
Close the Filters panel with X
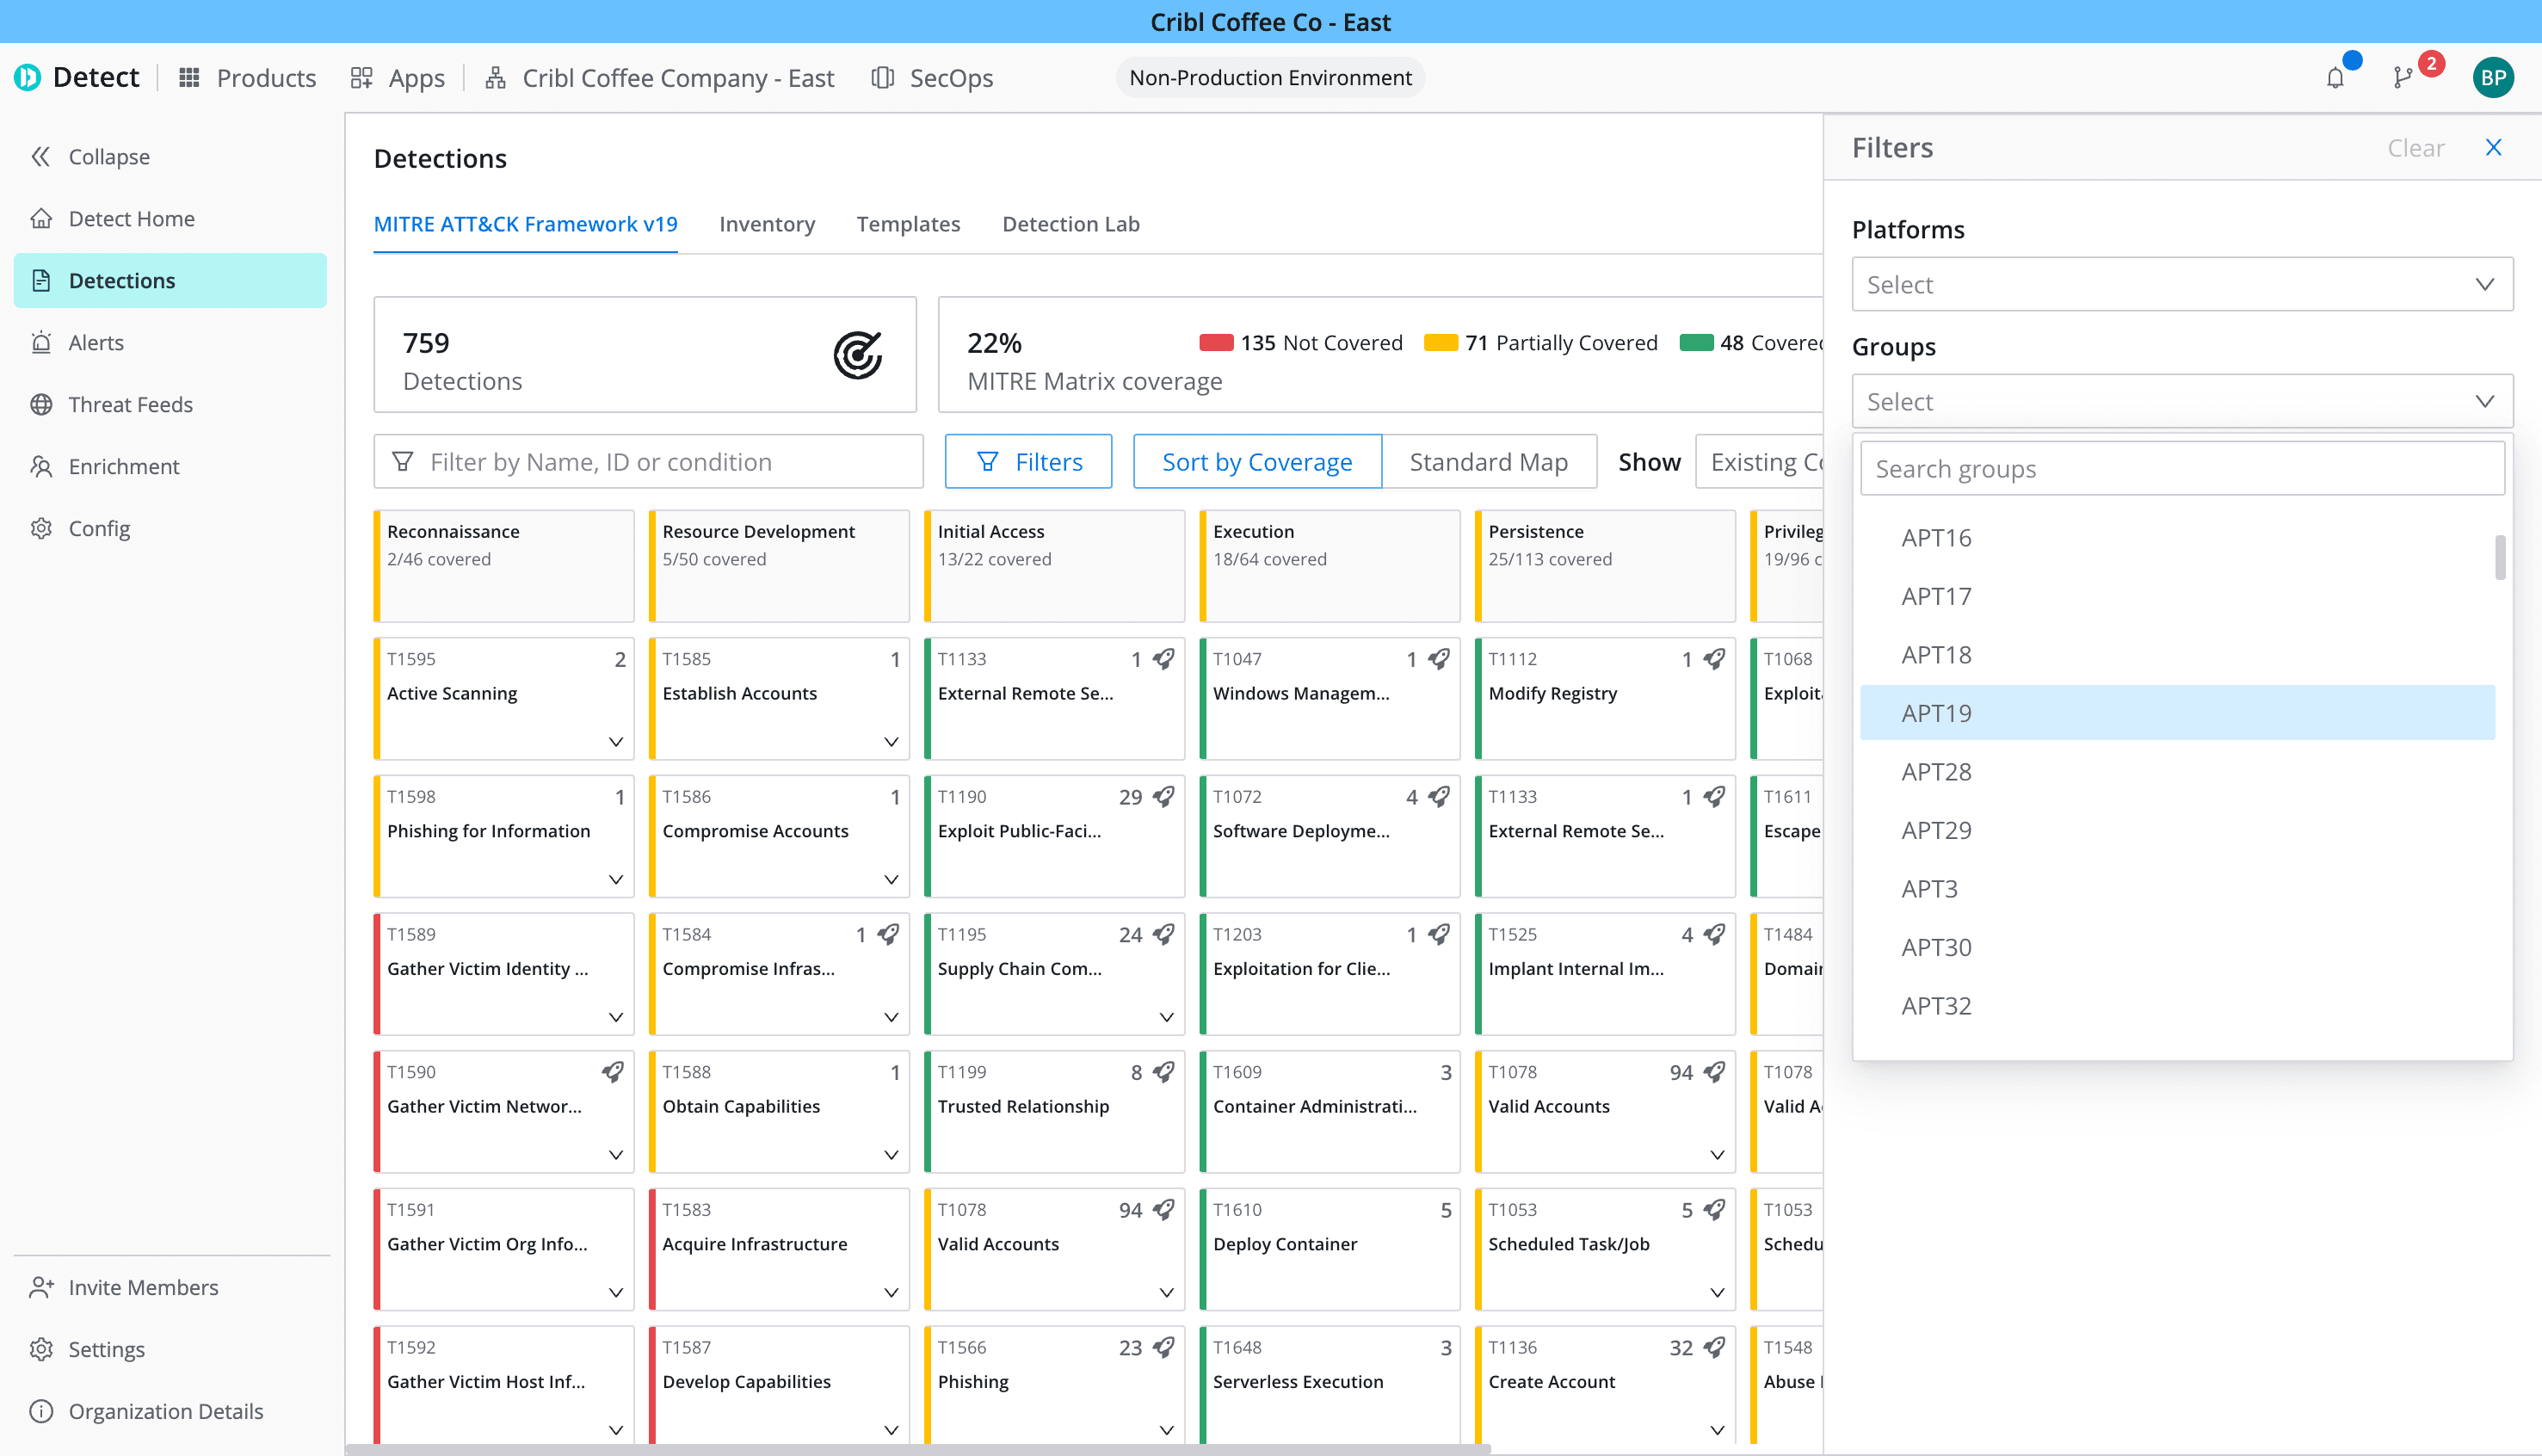point(2493,147)
